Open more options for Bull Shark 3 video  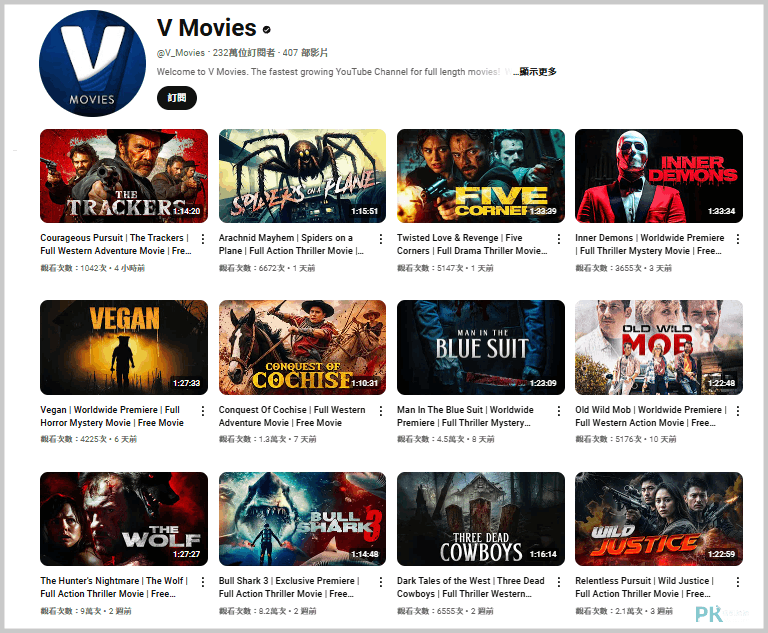click(x=381, y=582)
